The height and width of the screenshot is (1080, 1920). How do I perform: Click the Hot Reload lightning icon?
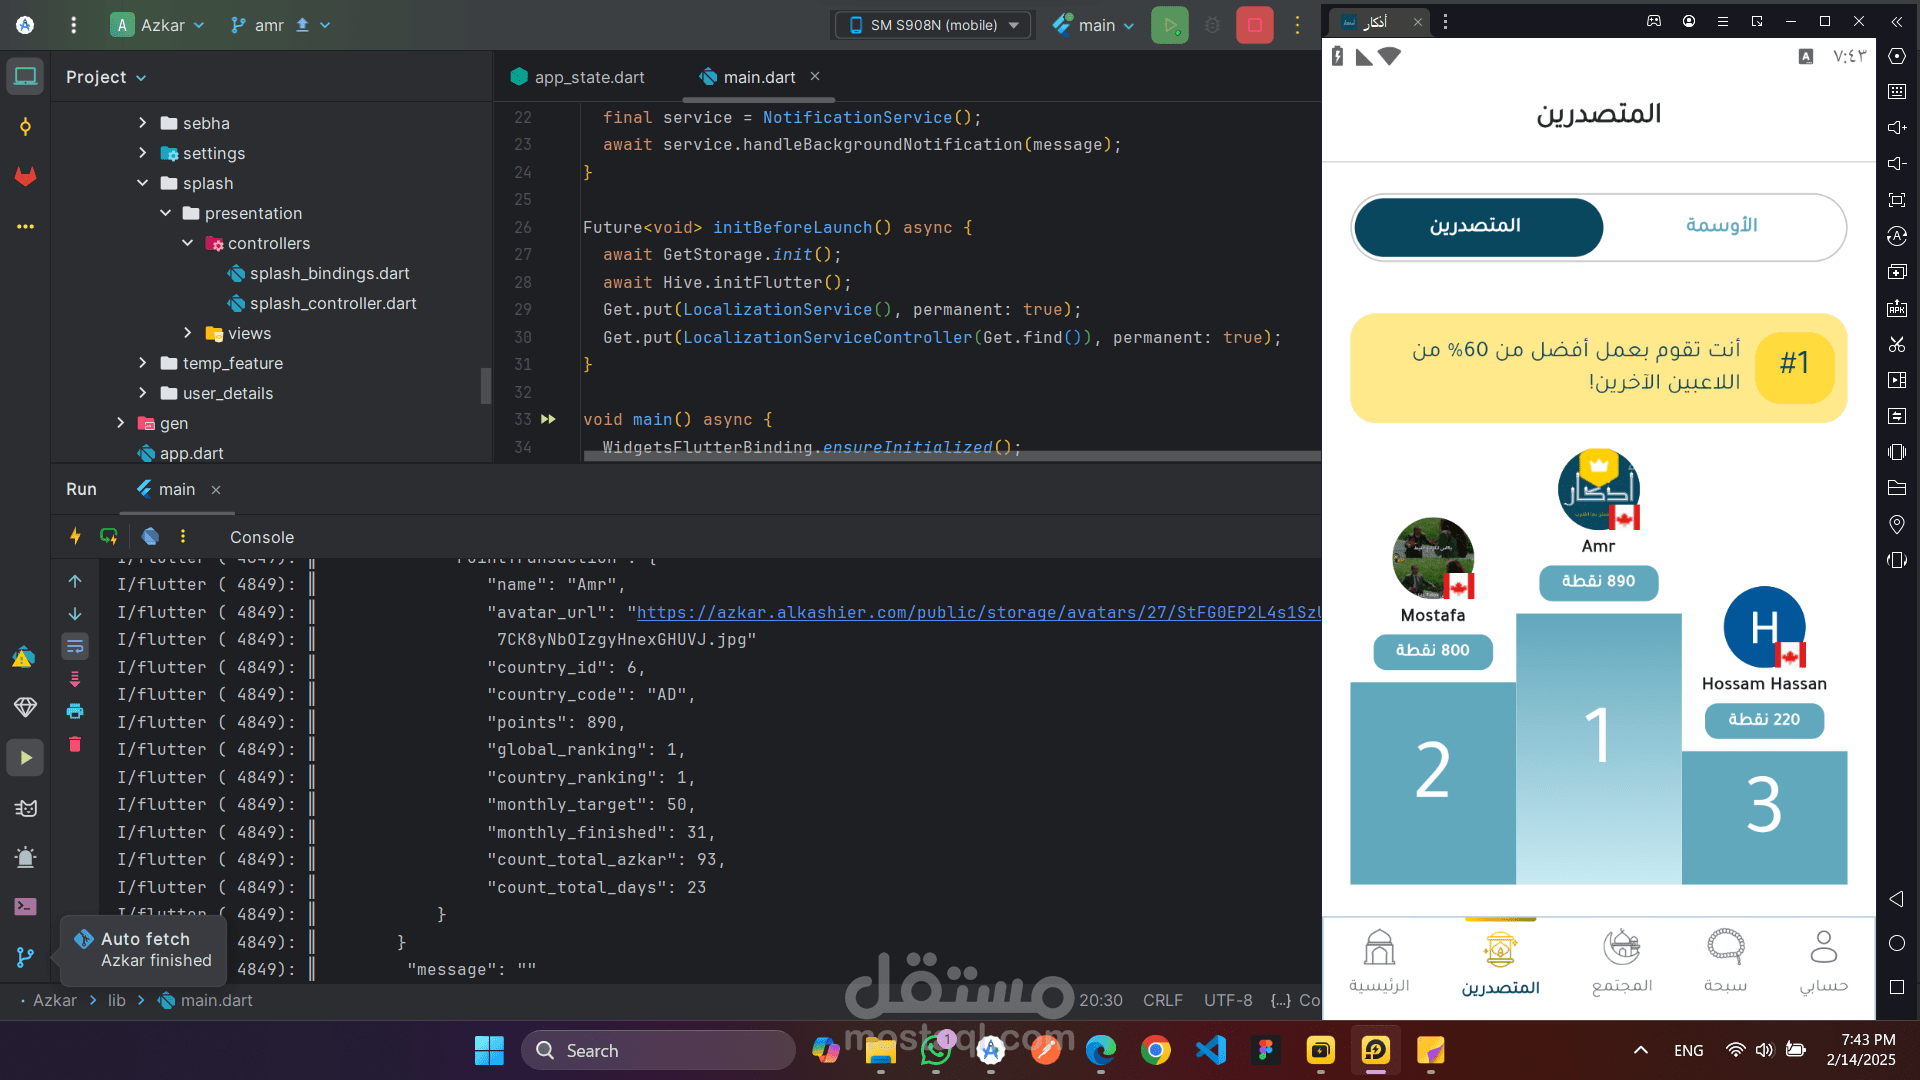pyautogui.click(x=75, y=536)
